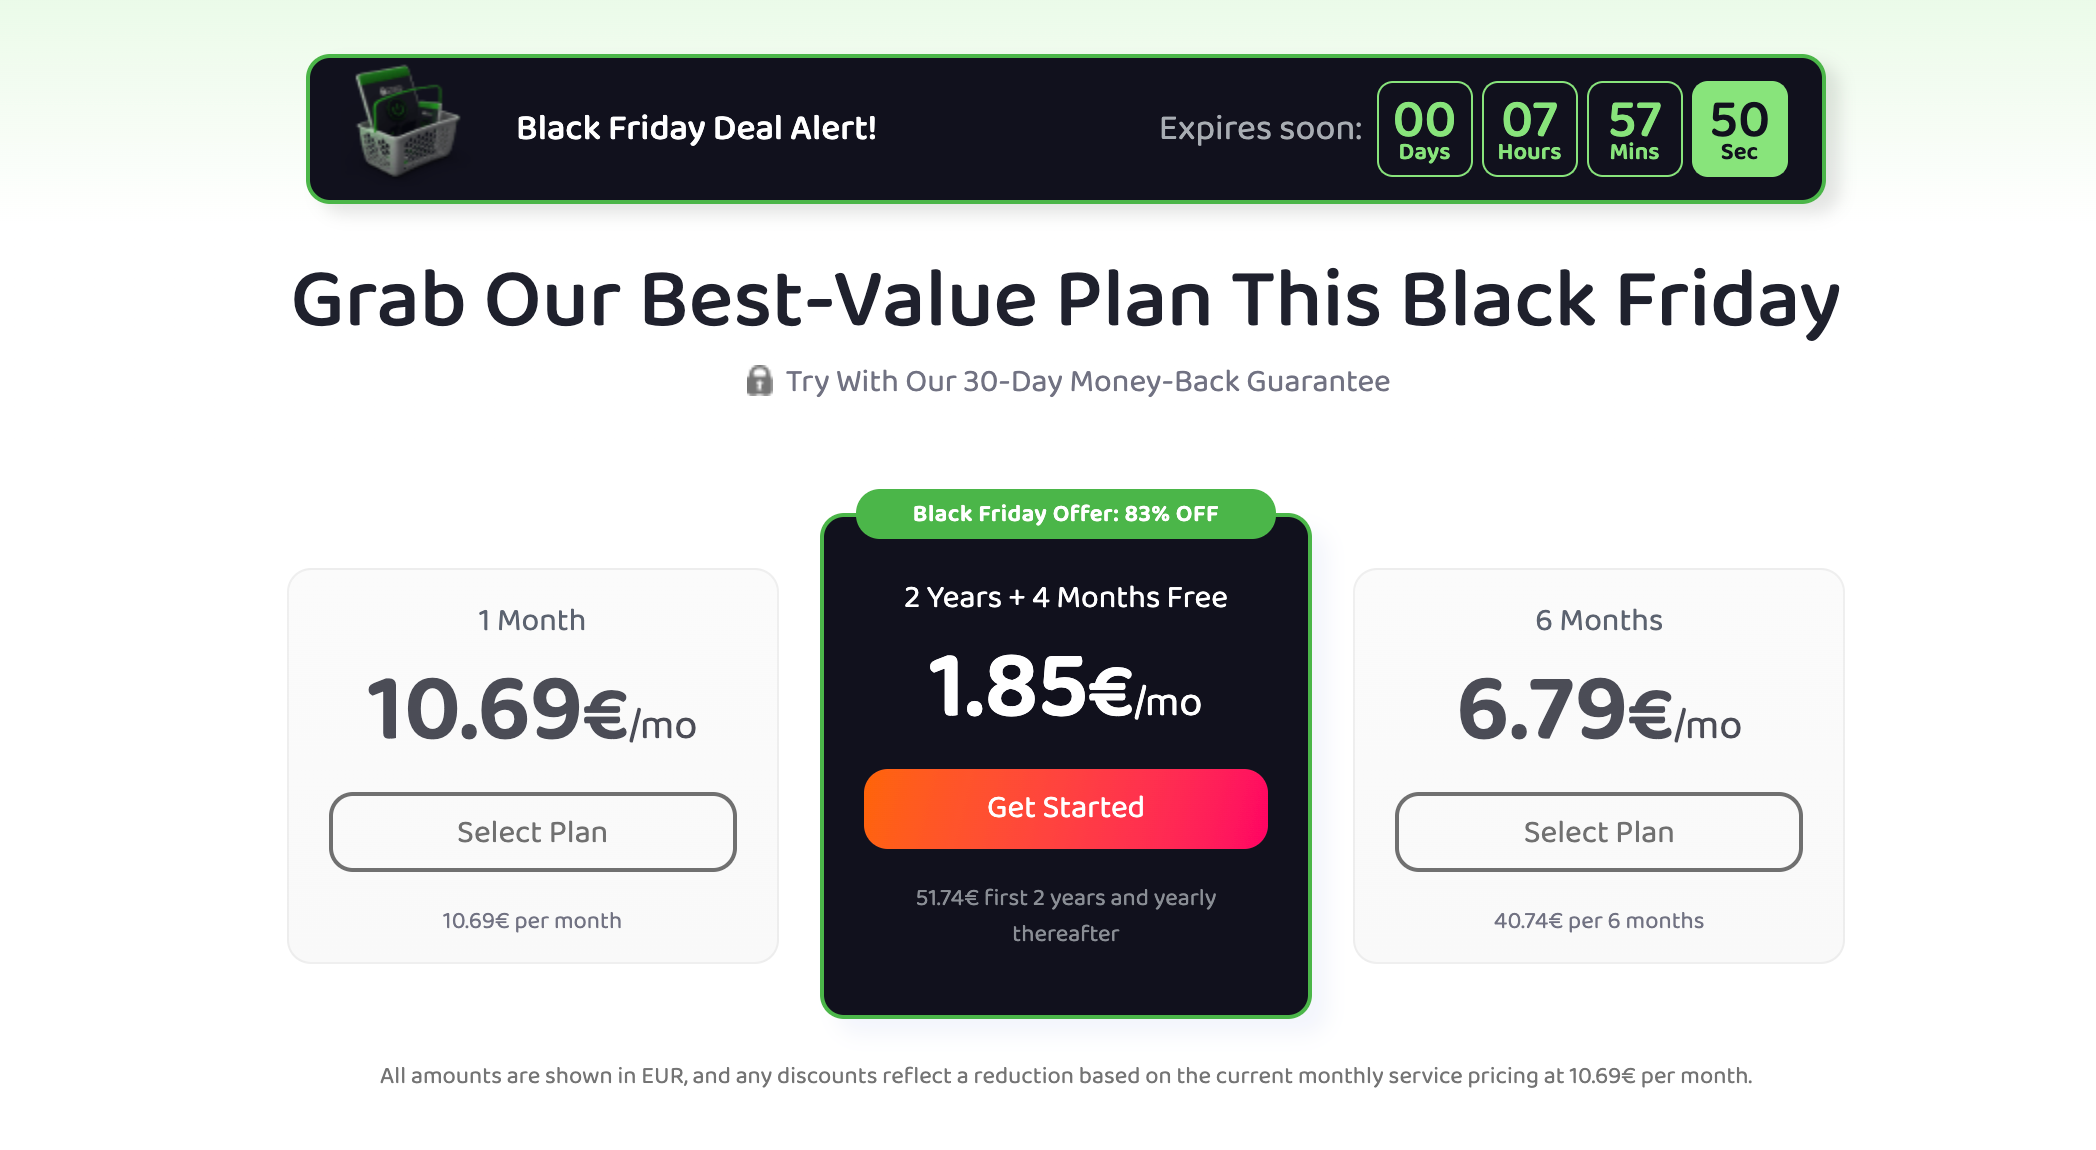Click the 1 Month plan title
Viewport: 2096px width, 1150px height.
tap(532, 620)
